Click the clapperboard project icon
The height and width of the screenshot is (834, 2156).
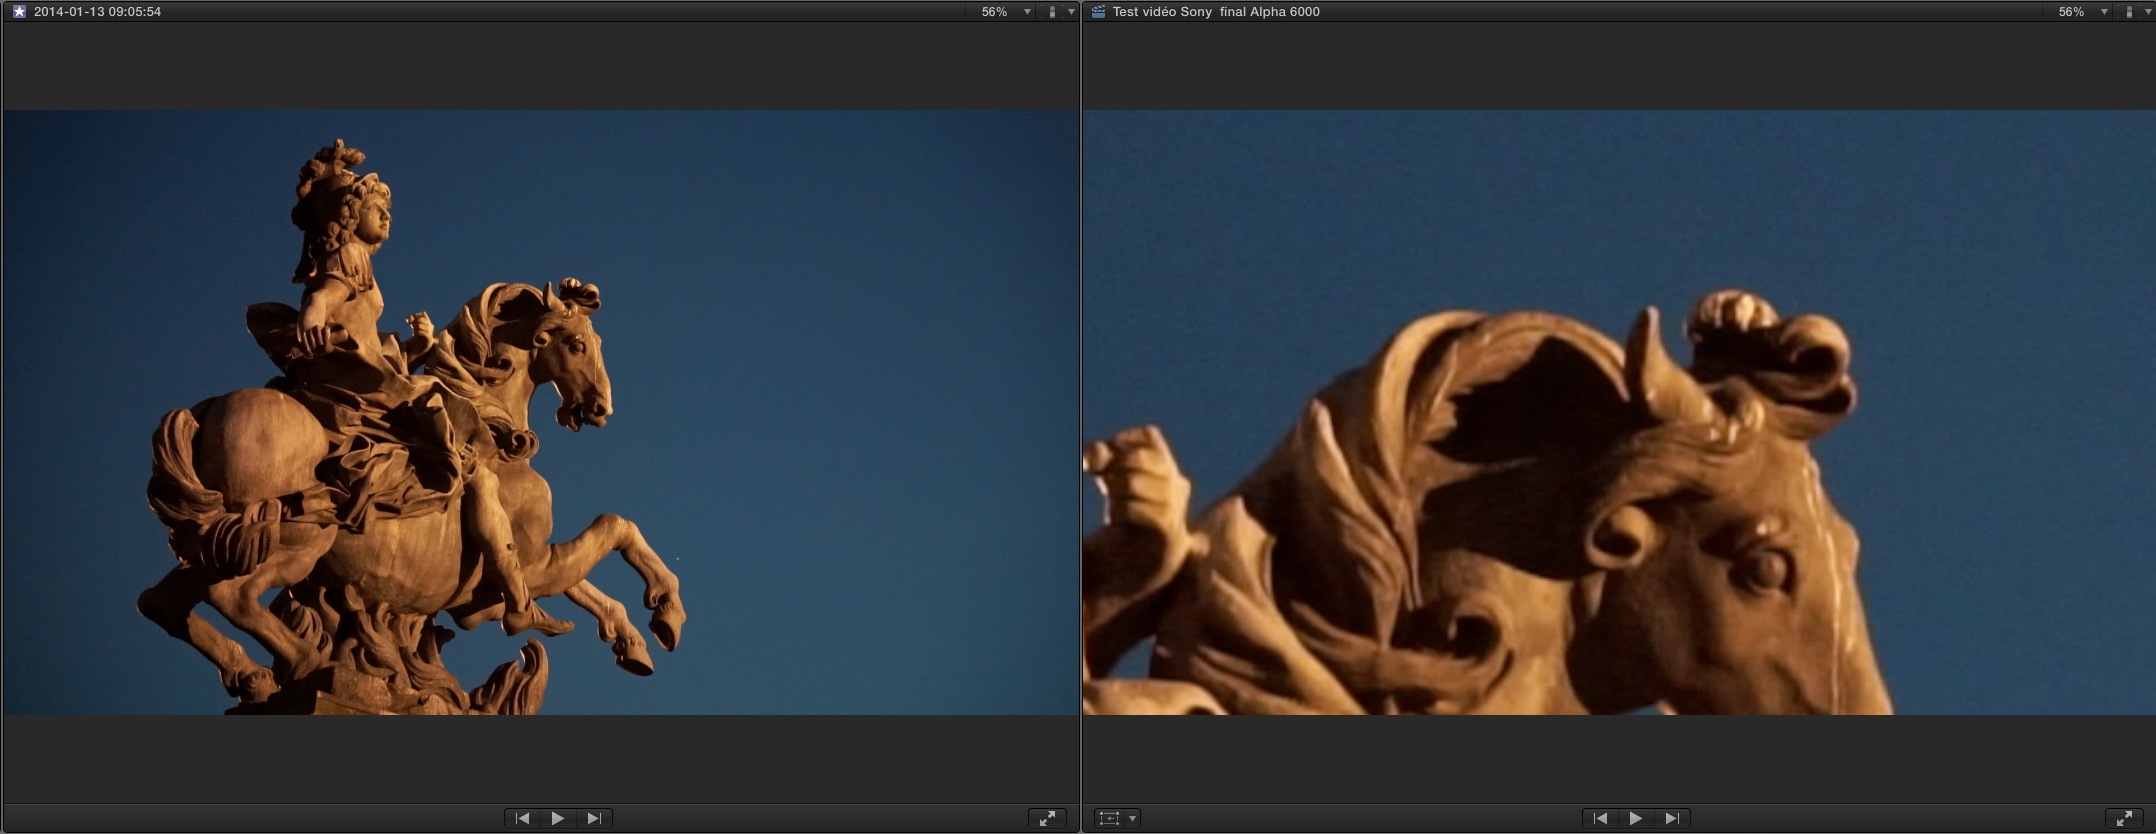tap(1098, 12)
